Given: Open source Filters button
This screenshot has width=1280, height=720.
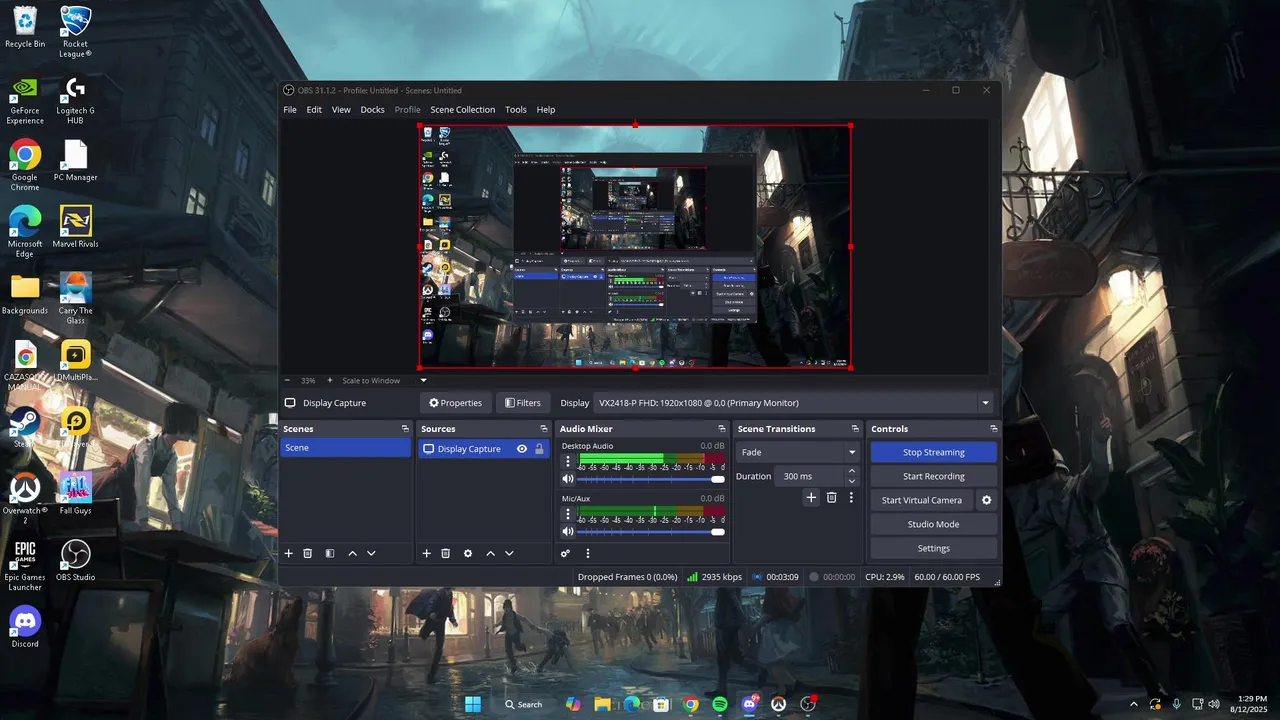Looking at the screenshot, I should click(x=523, y=403).
